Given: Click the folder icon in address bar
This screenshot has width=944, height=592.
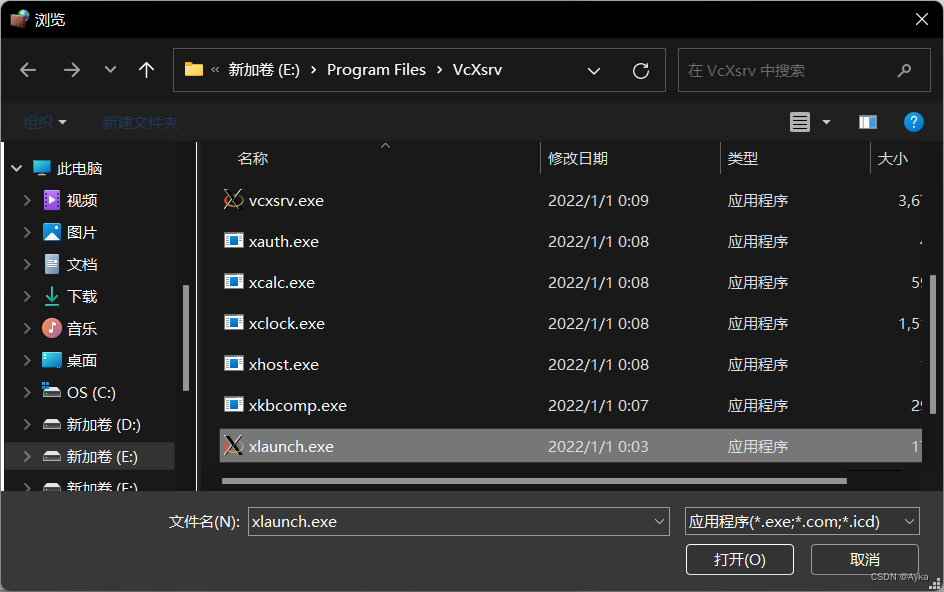Looking at the screenshot, I should pos(193,69).
